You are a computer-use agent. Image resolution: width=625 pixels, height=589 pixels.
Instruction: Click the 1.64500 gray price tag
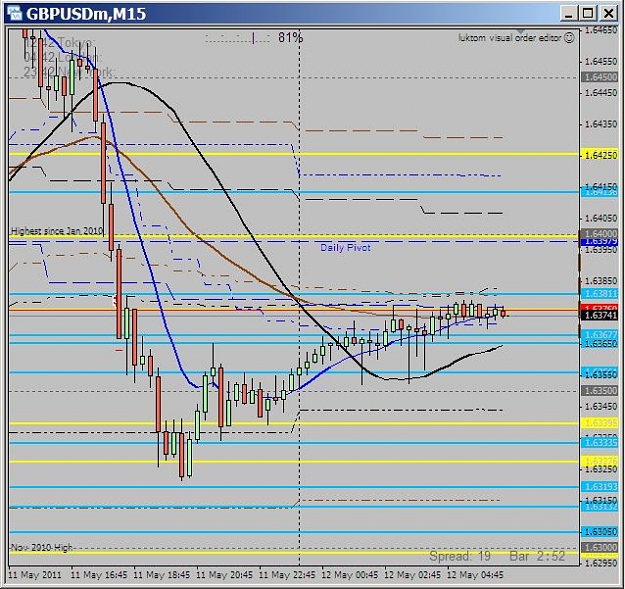[x=599, y=77]
